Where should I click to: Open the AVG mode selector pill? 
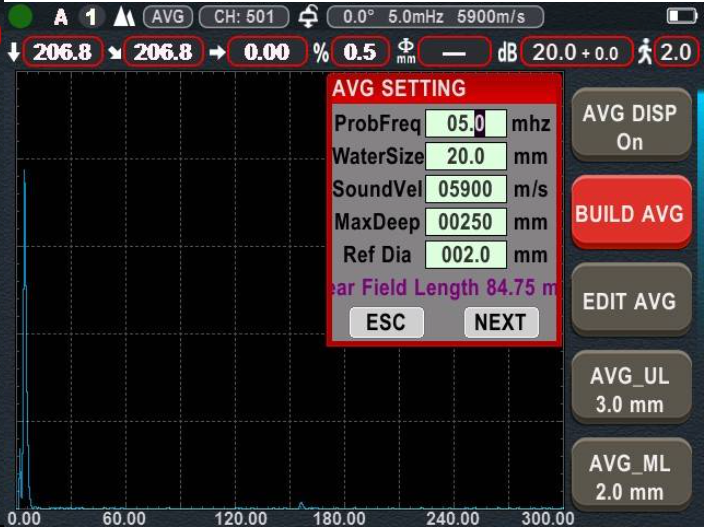167,17
